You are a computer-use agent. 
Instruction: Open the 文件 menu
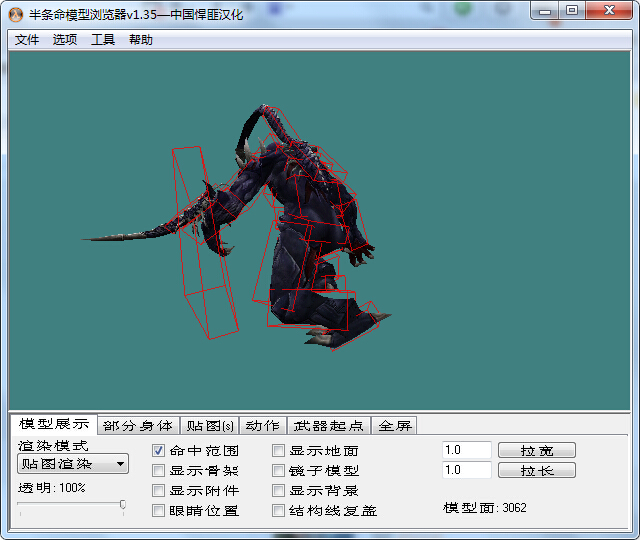pyautogui.click(x=26, y=40)
